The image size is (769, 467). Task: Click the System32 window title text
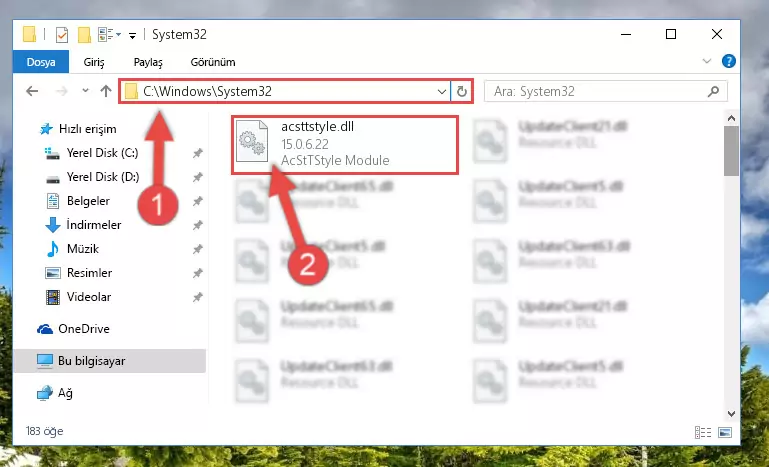(x=179, y=34)
